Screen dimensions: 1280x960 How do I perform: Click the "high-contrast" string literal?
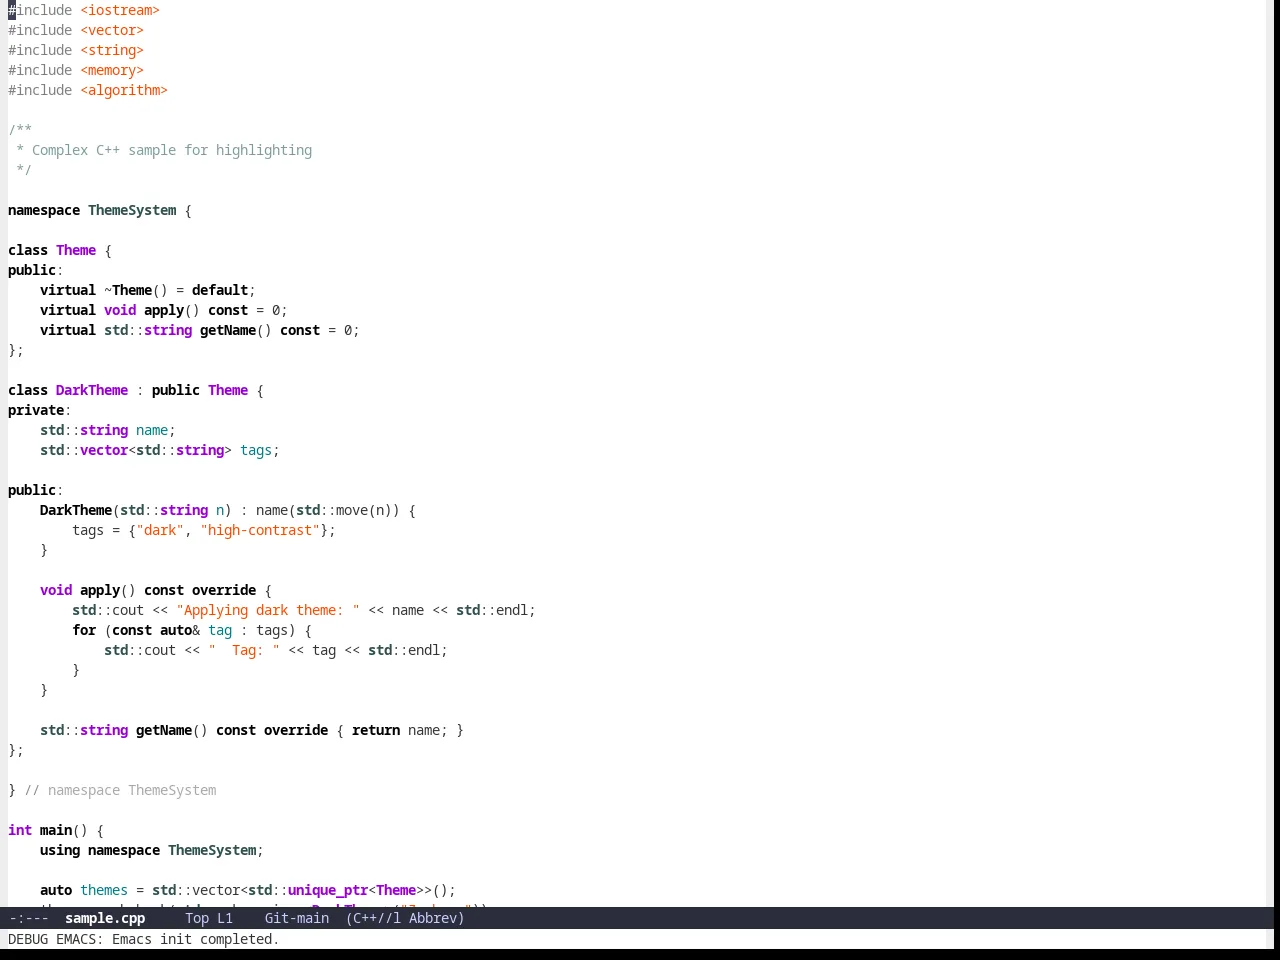point(260,530)
